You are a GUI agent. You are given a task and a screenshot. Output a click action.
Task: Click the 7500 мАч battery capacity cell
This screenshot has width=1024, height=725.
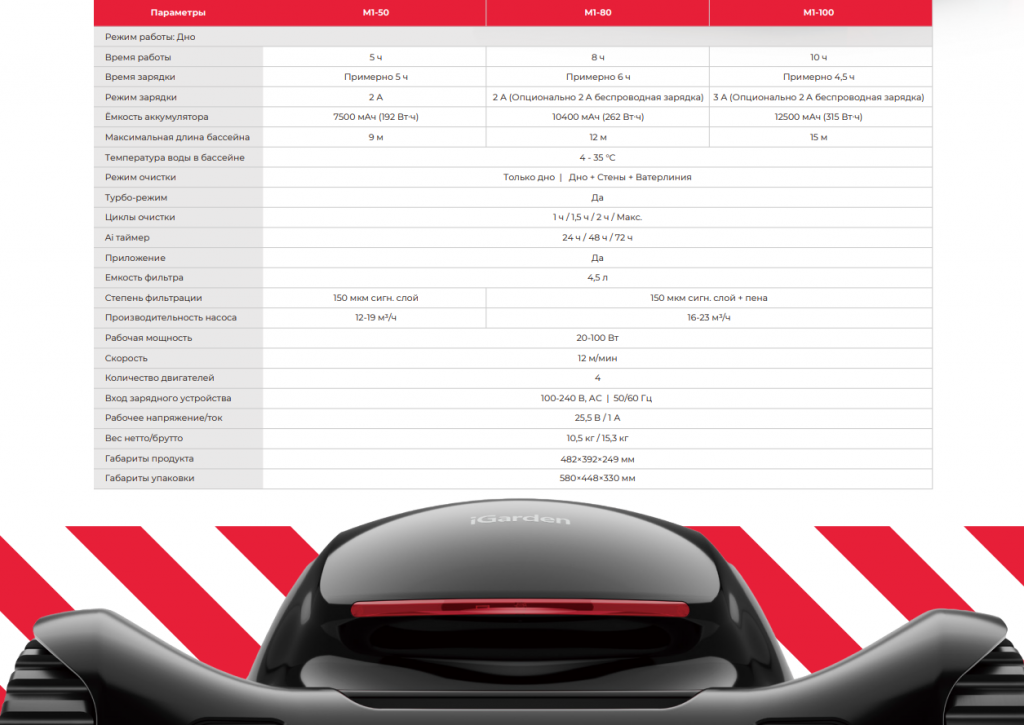[376, 117]
